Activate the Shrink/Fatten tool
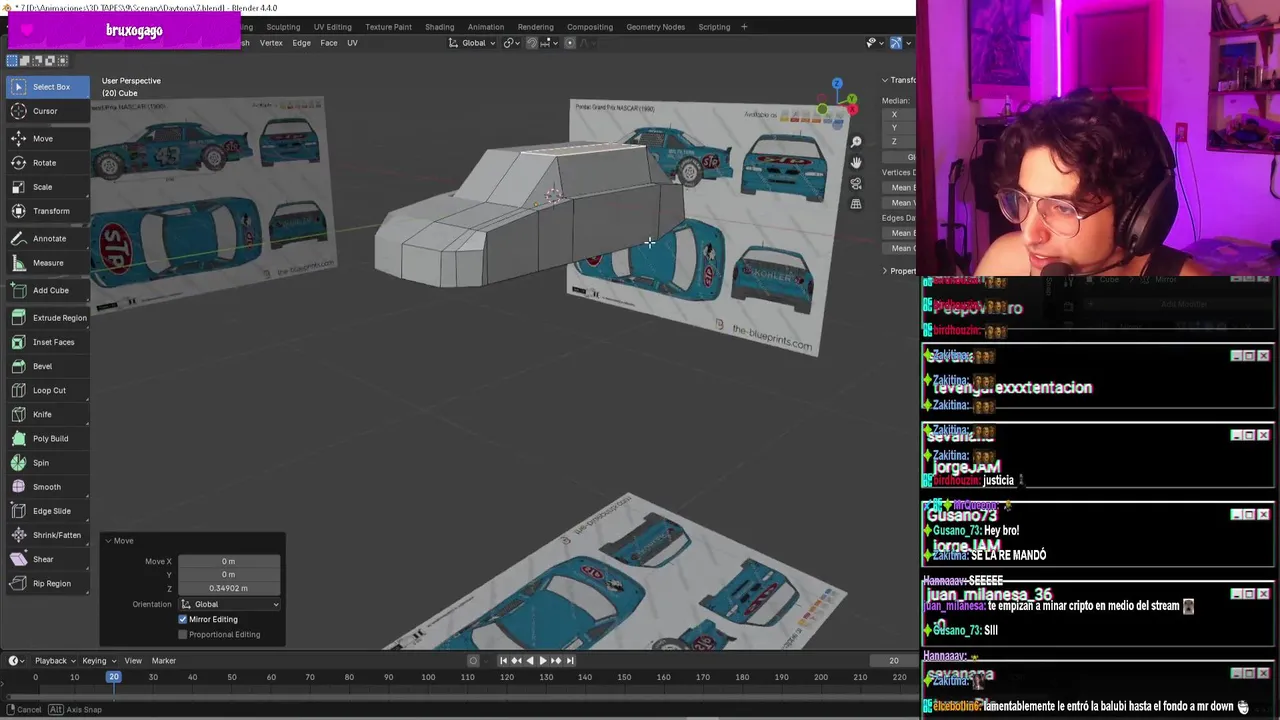1280x720 pixels. click(x=48, y=535)
